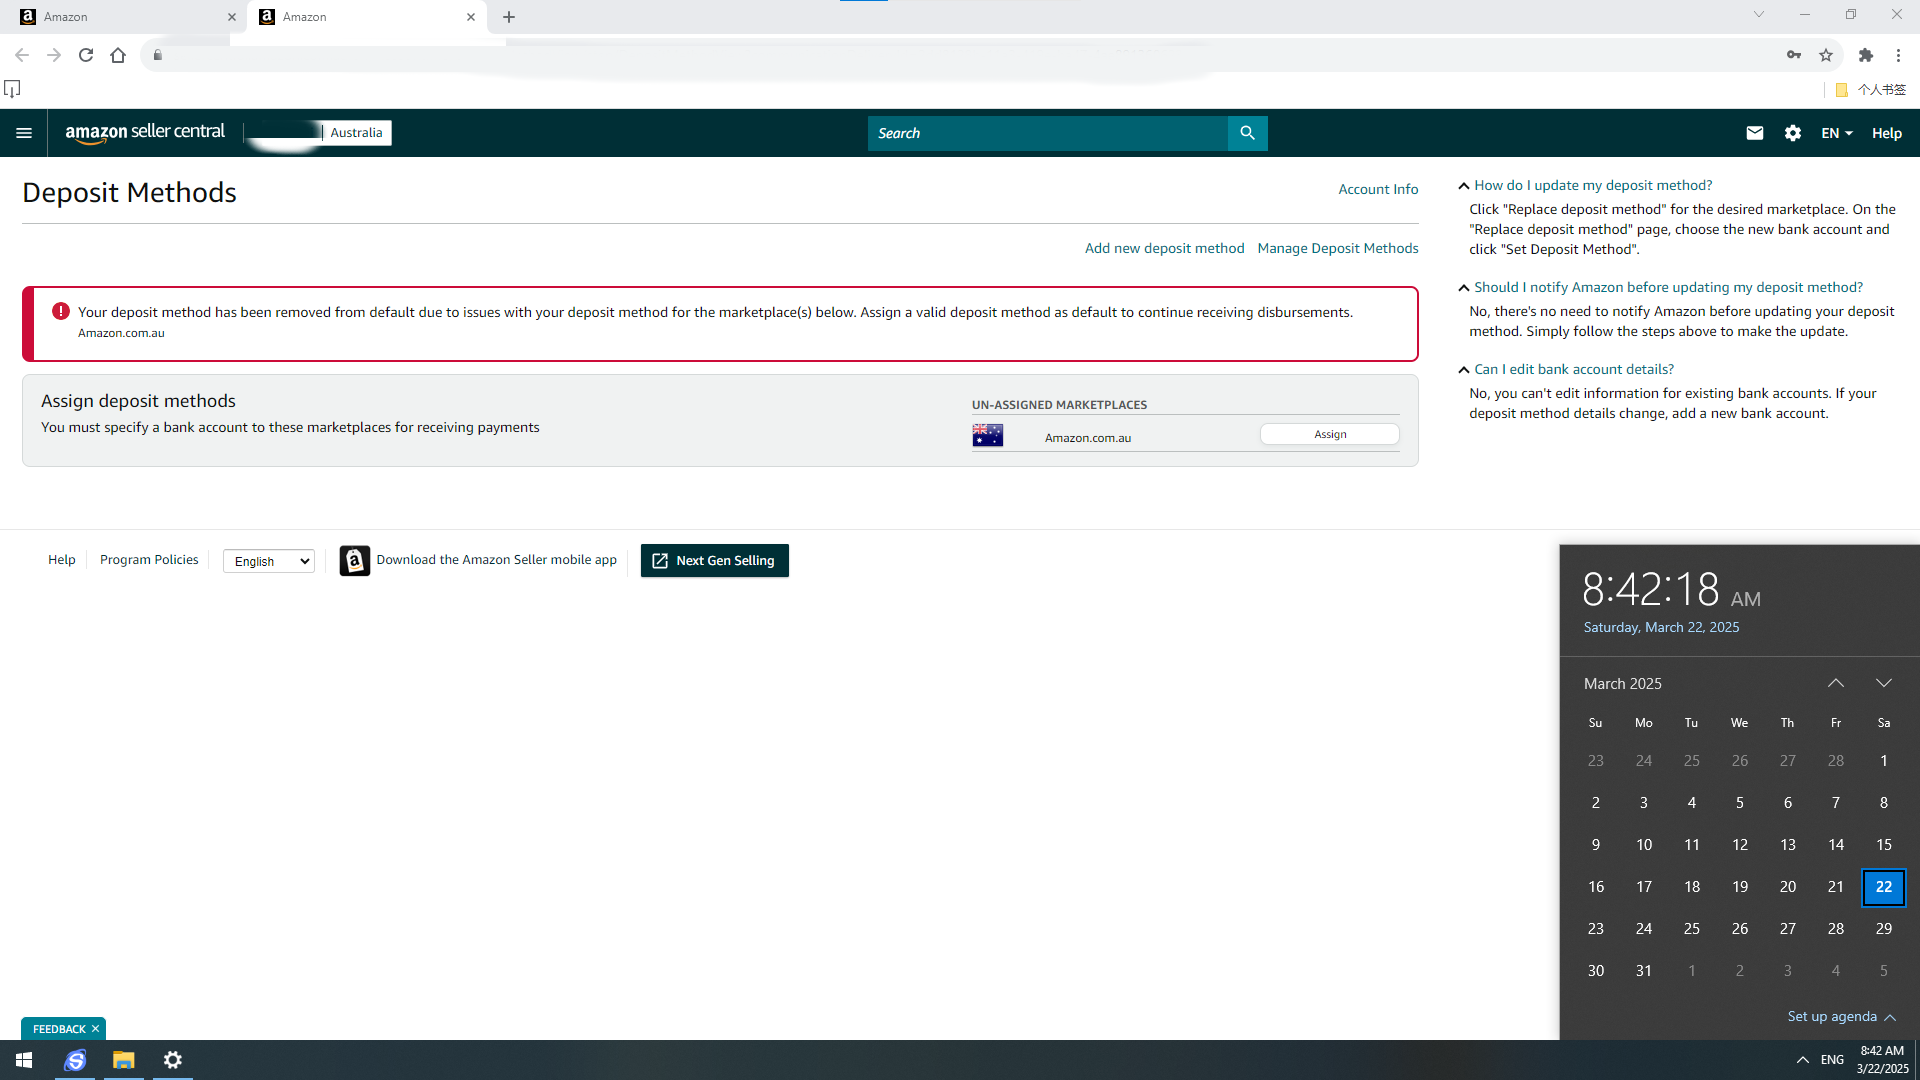Viewport: 1920px width, 1080px height.
Task: Open the EN language dropdown
Action: click(1836, 133)
